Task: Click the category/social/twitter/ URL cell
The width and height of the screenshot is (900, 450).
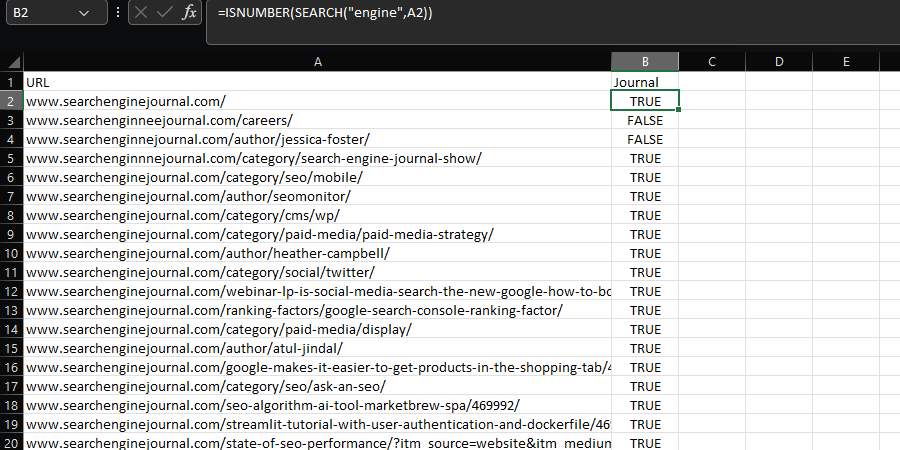Action: [317, 272]
